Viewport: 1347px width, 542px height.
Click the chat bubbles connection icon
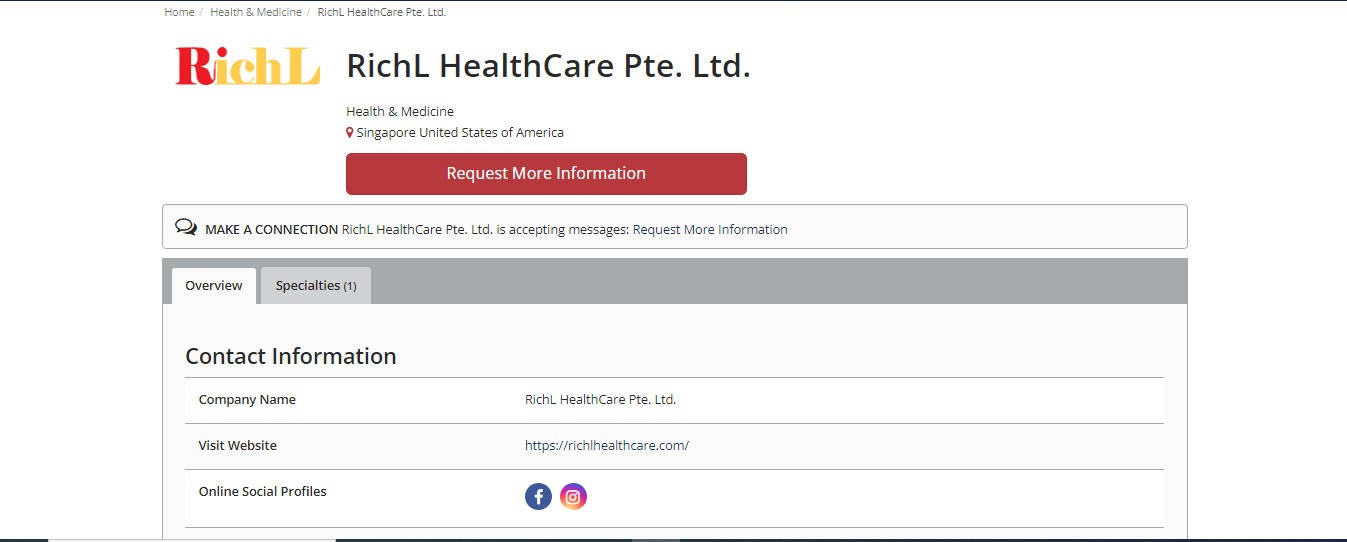click(186, 227)
